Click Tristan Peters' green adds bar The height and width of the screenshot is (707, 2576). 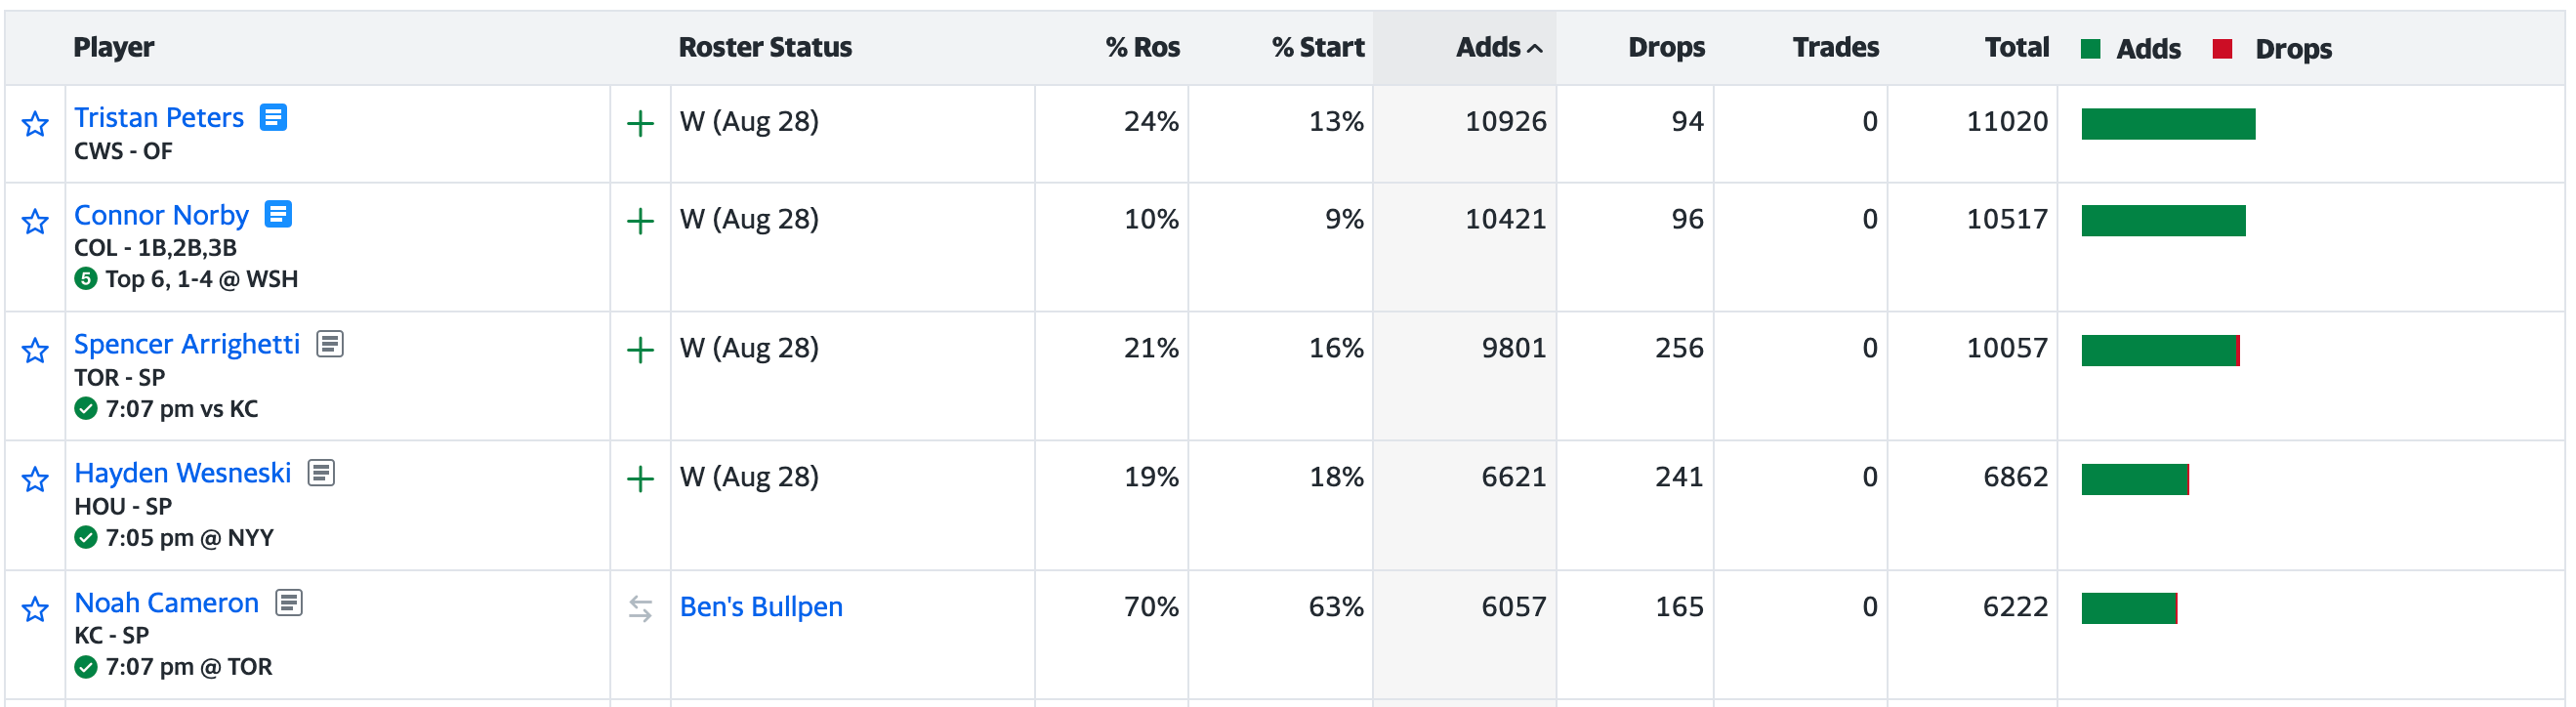2168,124
